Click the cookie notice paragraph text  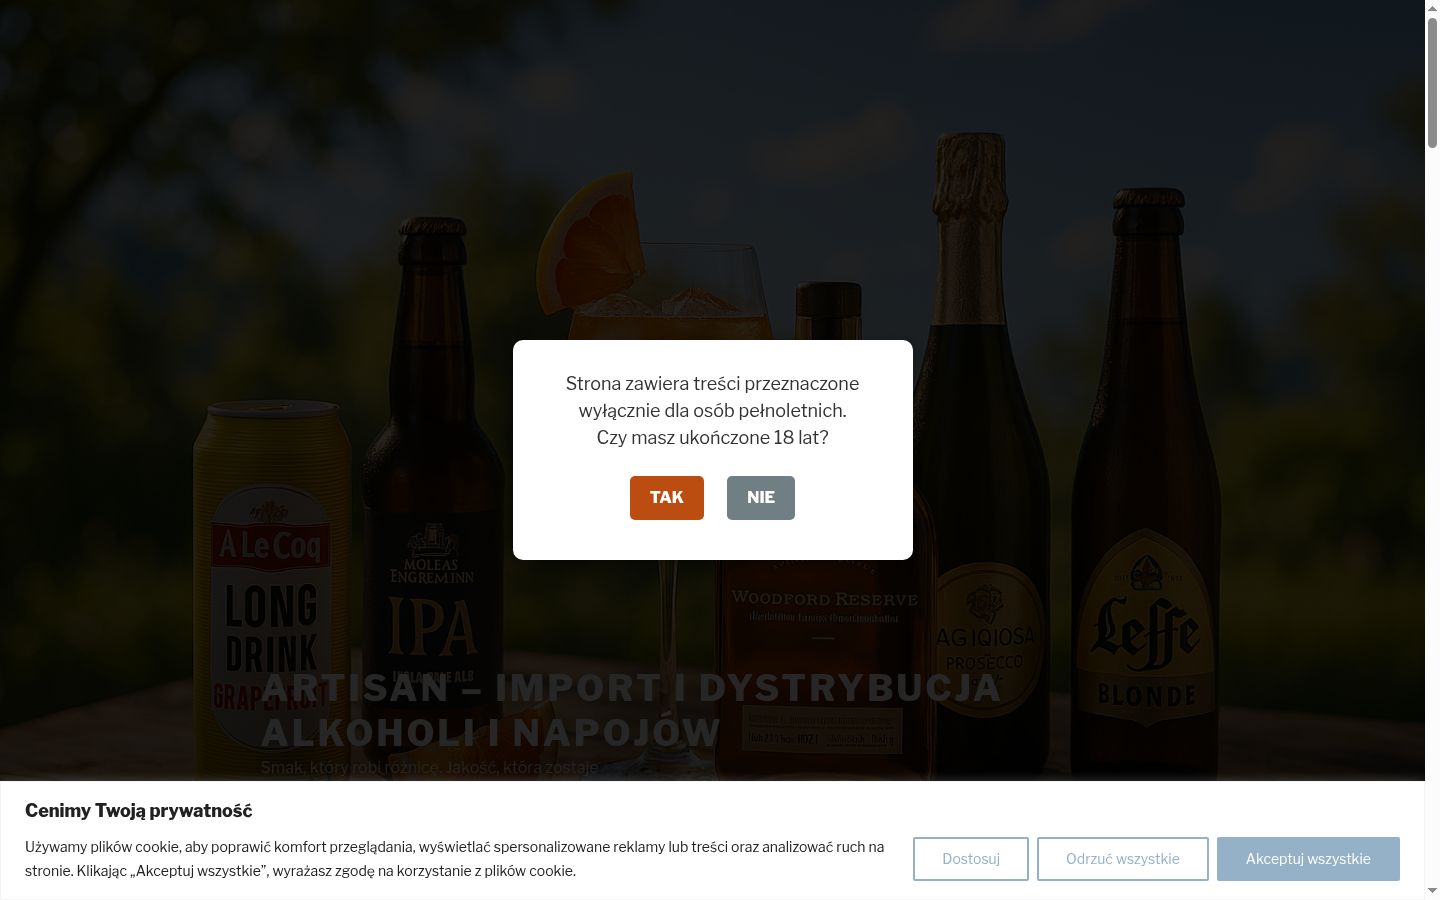(455, 859)
